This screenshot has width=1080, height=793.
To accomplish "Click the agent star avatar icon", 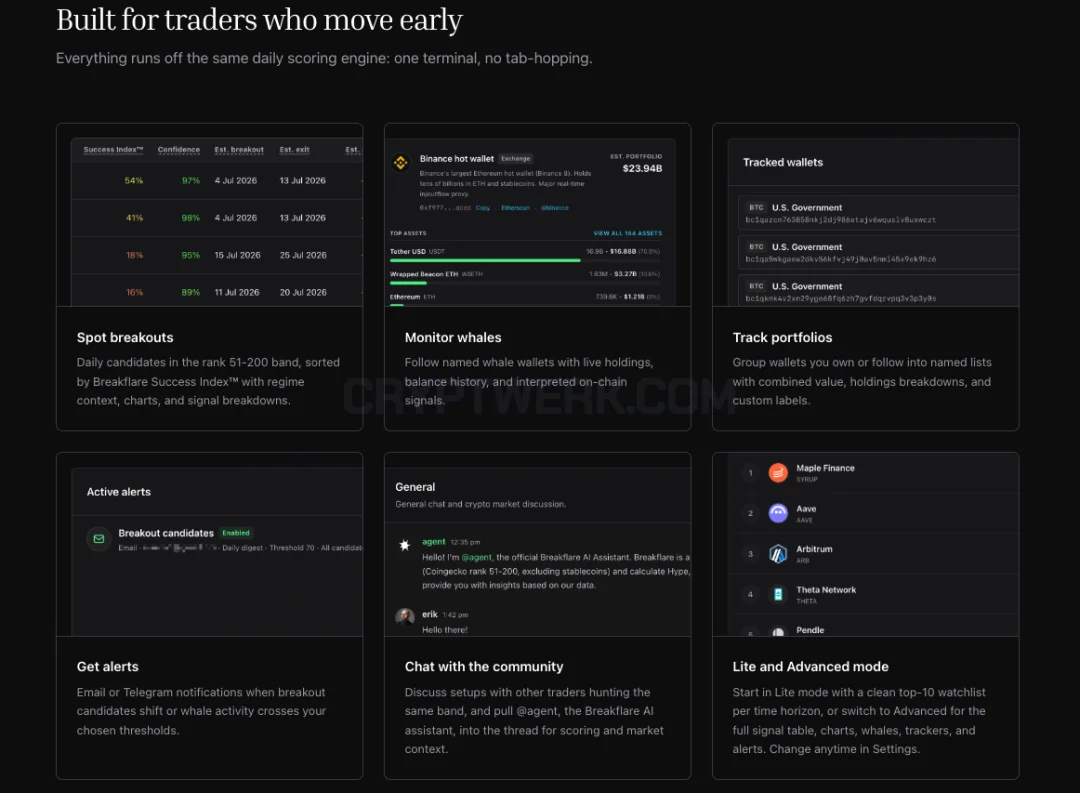I will (404, 545).
